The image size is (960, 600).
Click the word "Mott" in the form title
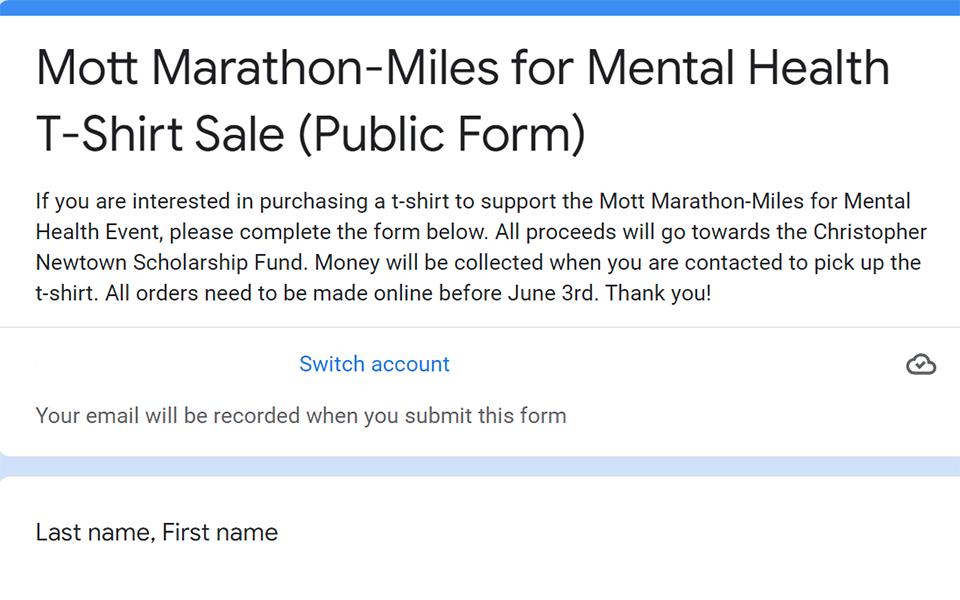pyautogui.click(x=87, y=68)
